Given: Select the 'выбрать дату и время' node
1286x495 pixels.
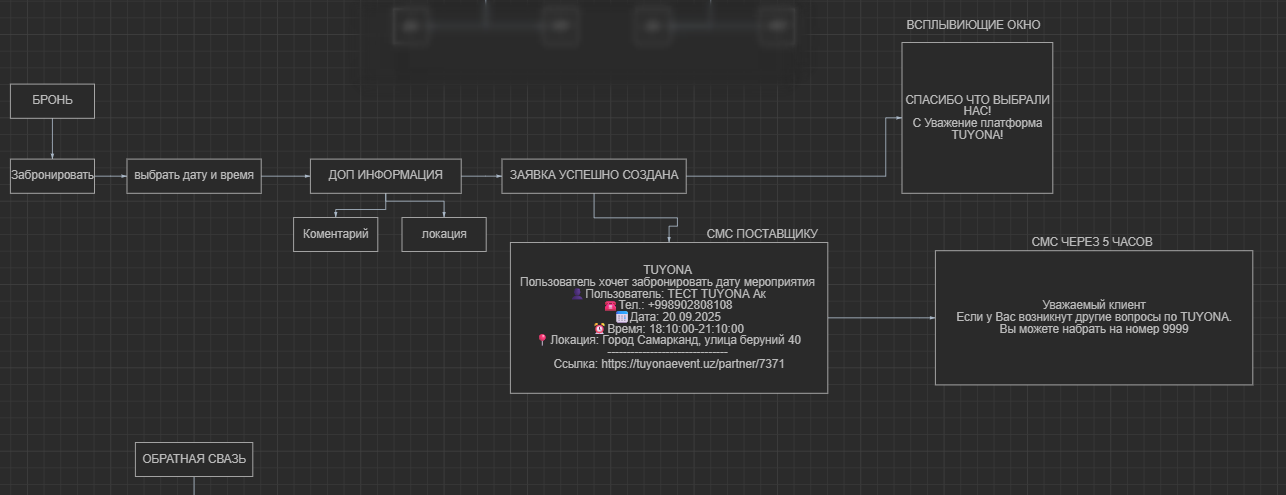Looking at the screenshot, I should click(x=194, y=176).
